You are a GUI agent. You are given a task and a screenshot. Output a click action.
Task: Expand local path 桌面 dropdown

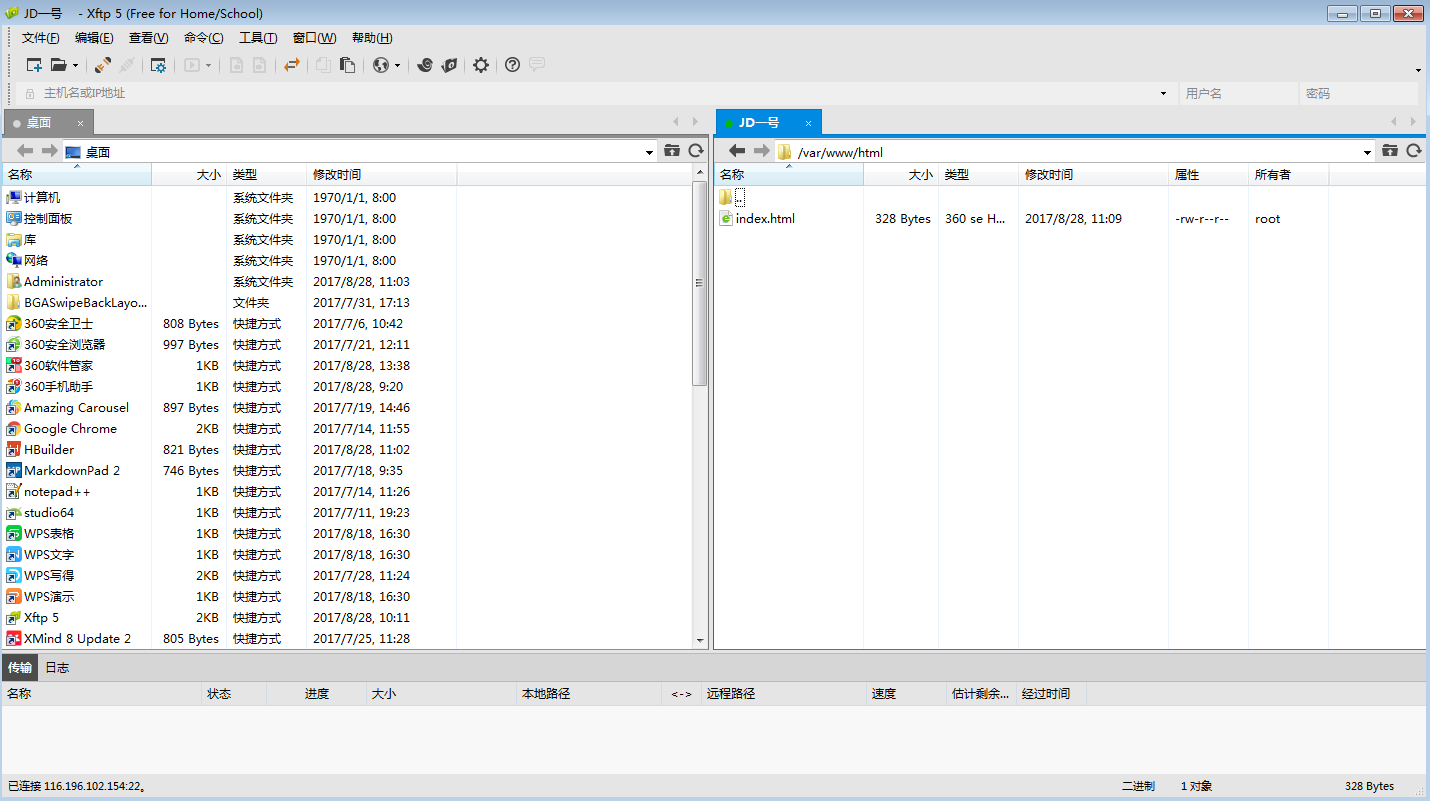(x=651, y=152)
